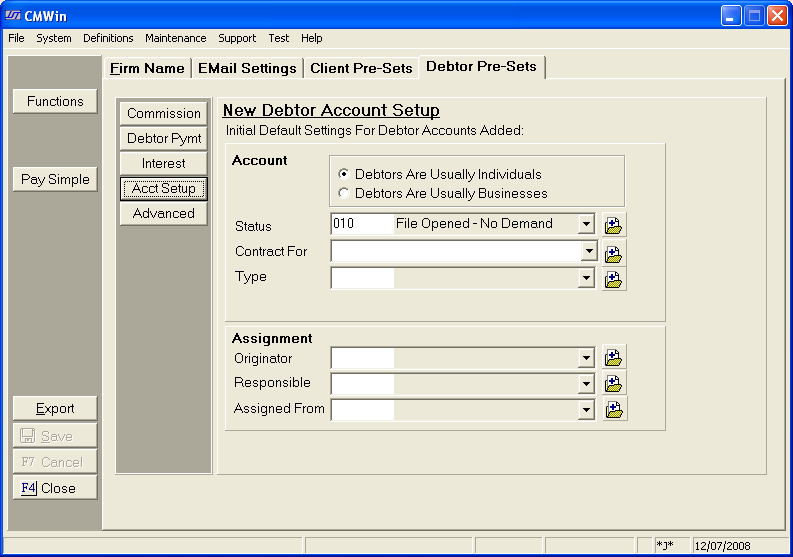Viewport: 793px width, 557px height.
Task: Open the Contract For dropdown
Action: (x=589, y=252)
